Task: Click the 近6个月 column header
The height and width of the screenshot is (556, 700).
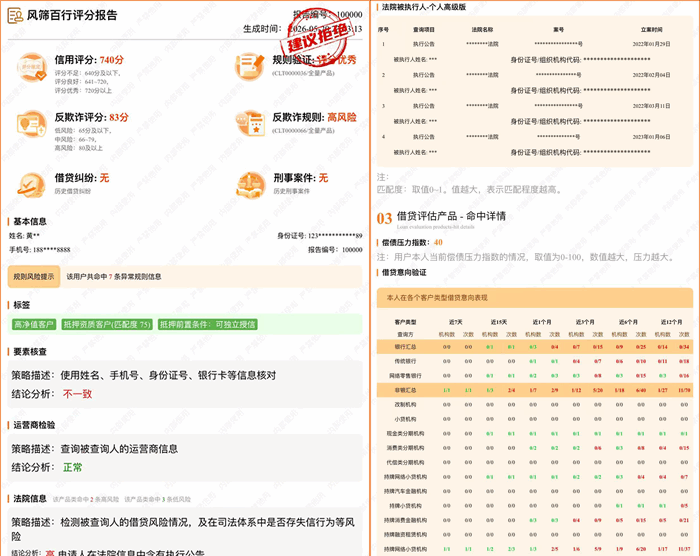Action: point(629,322)
